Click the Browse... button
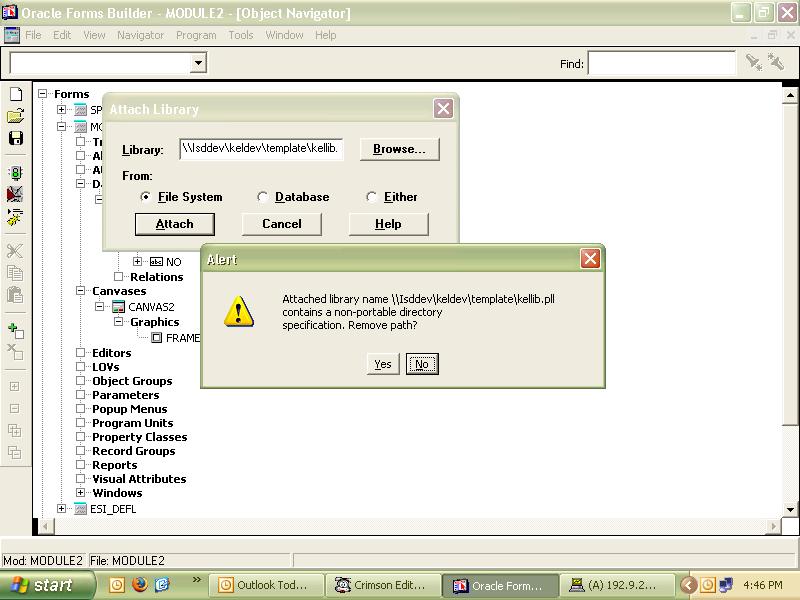Screen dimensions: 800x600 [x=399, y=149]
